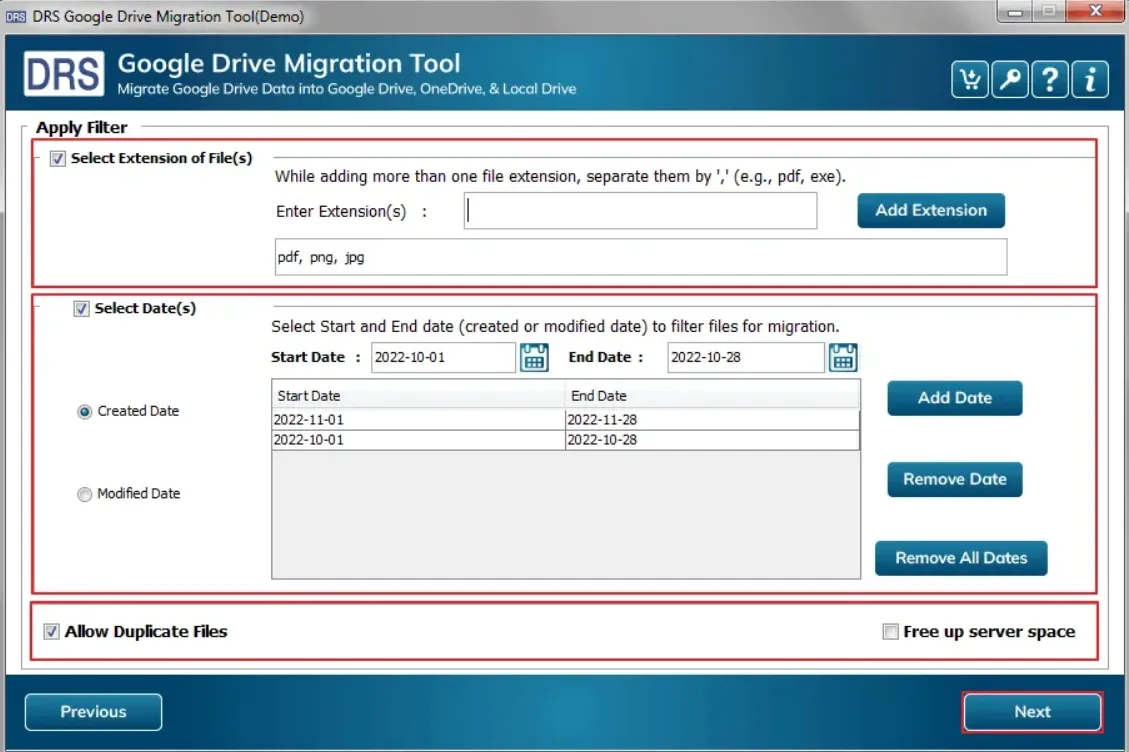Image resolution: width=1129 pixels, height=752 pixels.
Task: Click the DRS logo in header
Action: coord(63,74)
